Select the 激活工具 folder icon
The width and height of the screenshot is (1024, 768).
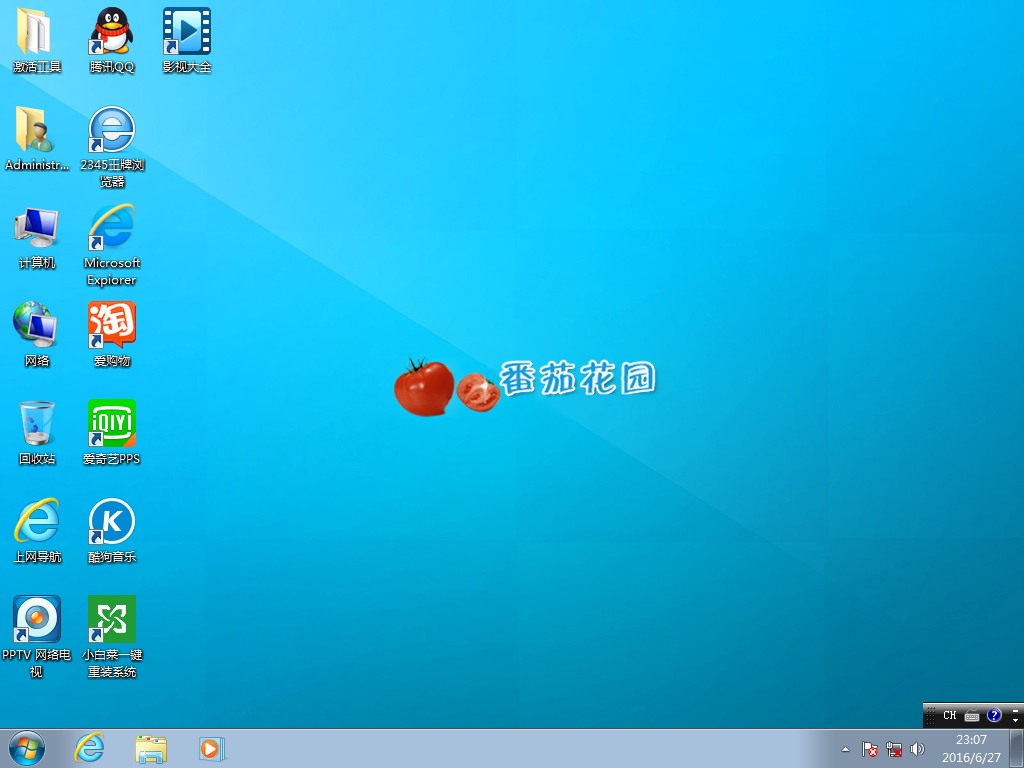pos(37,32)
